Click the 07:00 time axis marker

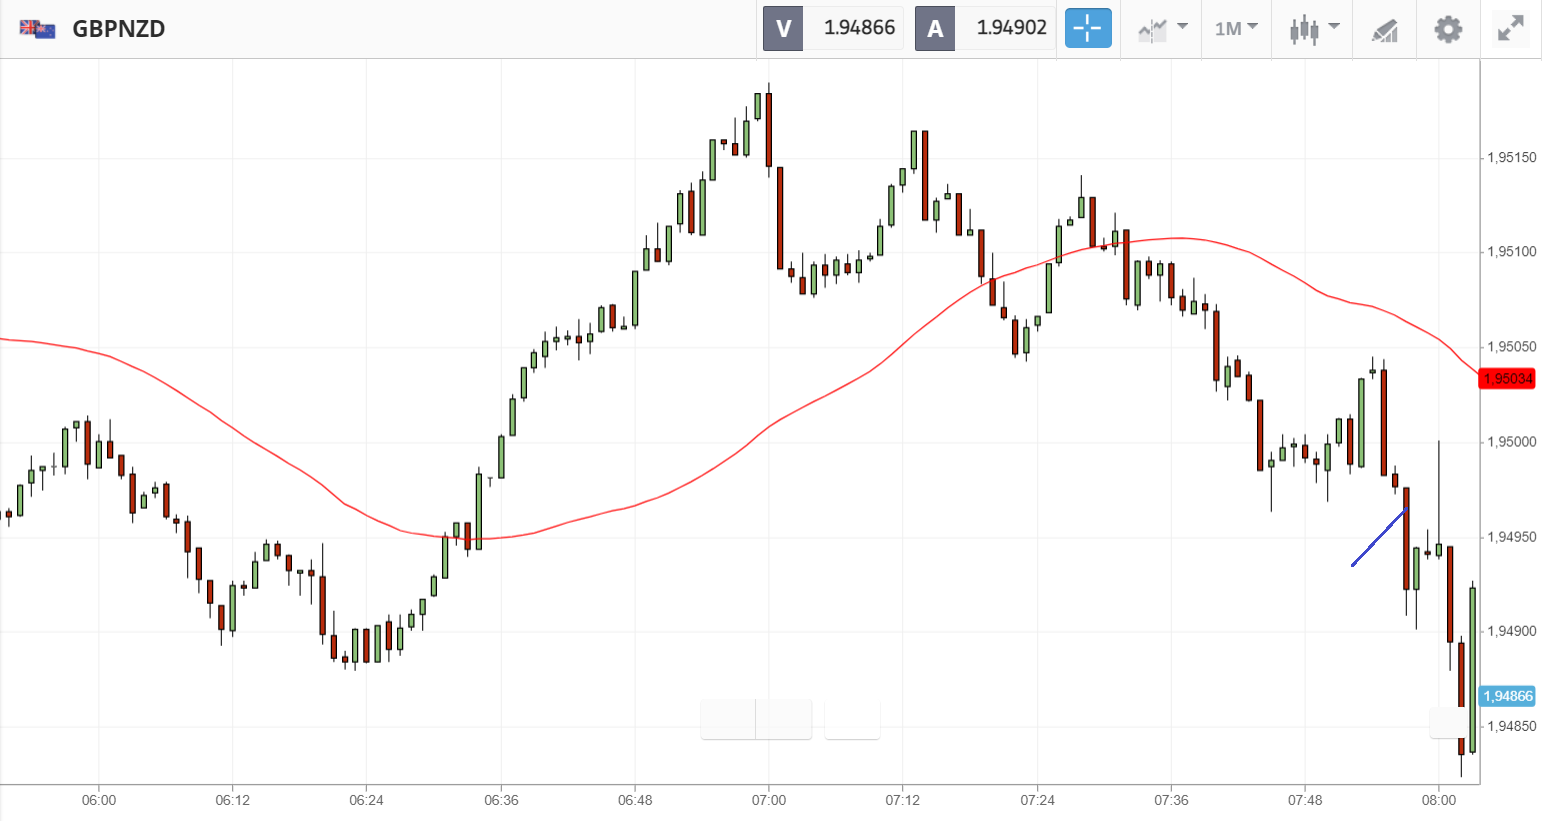(x=768, y=800)
